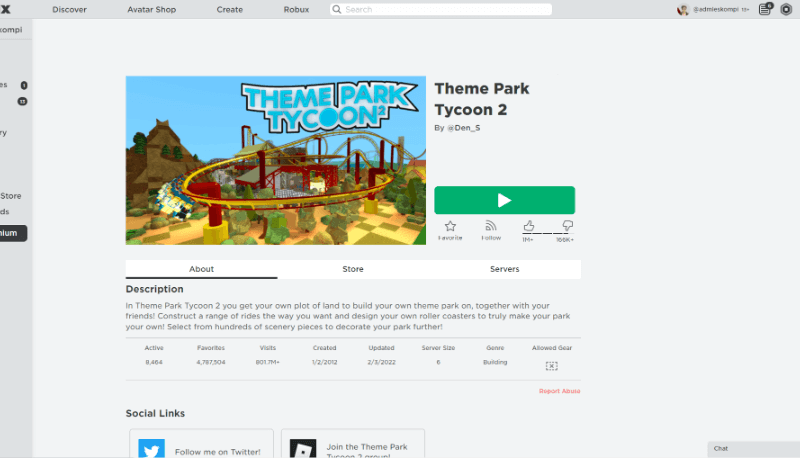Image resolution: width=800 pixels, height=458 pixels.
Task: Click the Favorite star icon
Action: (x=450, y=226)
